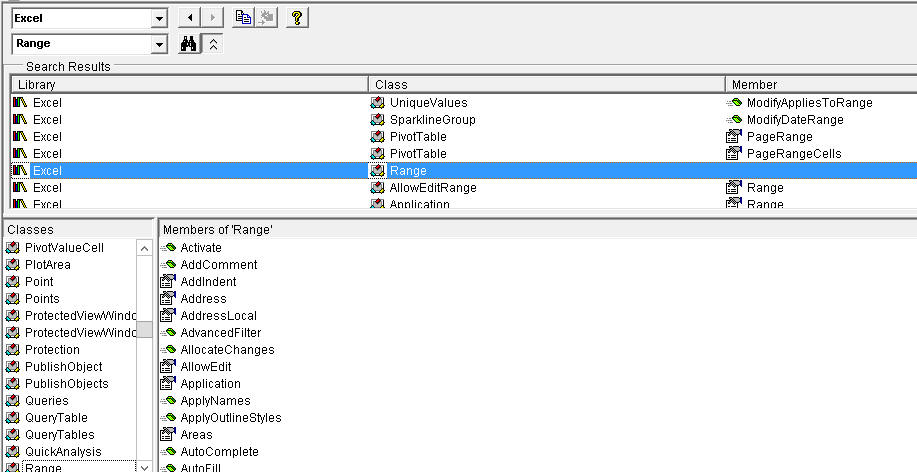Select the AddressLocal property
Viewport: 917px width, 472px height.
point(219,316)
